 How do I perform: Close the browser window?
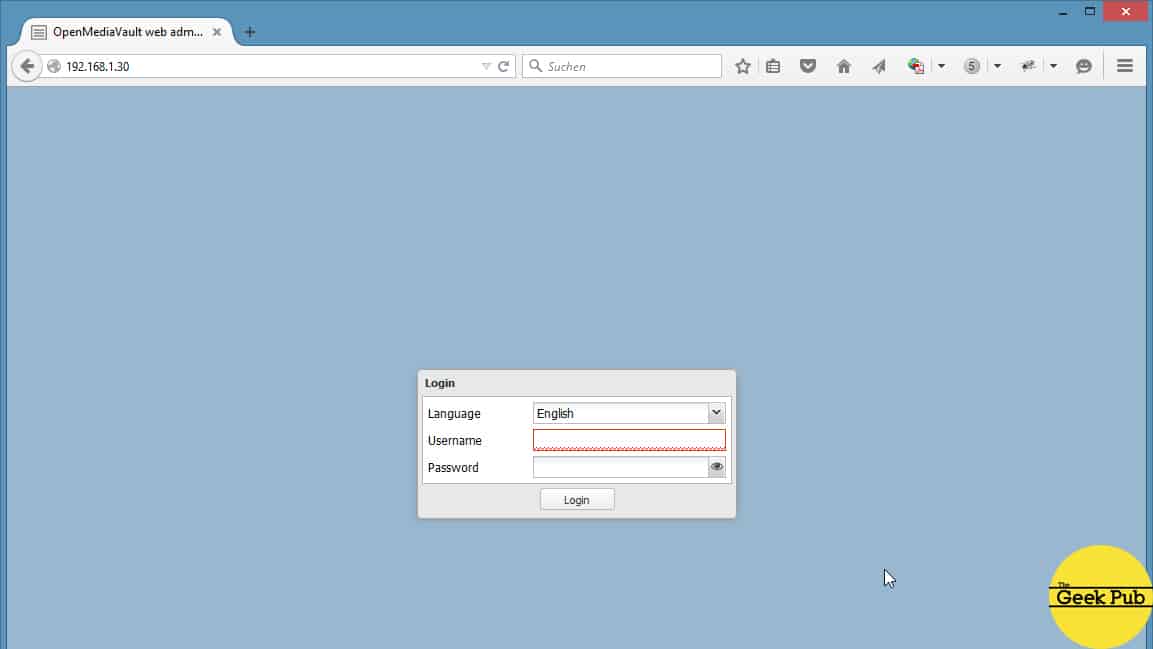click(1125, 12)
